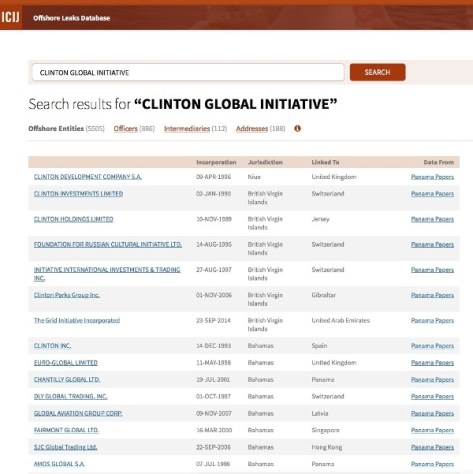Click the SEARCH button
Viewport: 473px width, 474px height.
tap(377, 72)
